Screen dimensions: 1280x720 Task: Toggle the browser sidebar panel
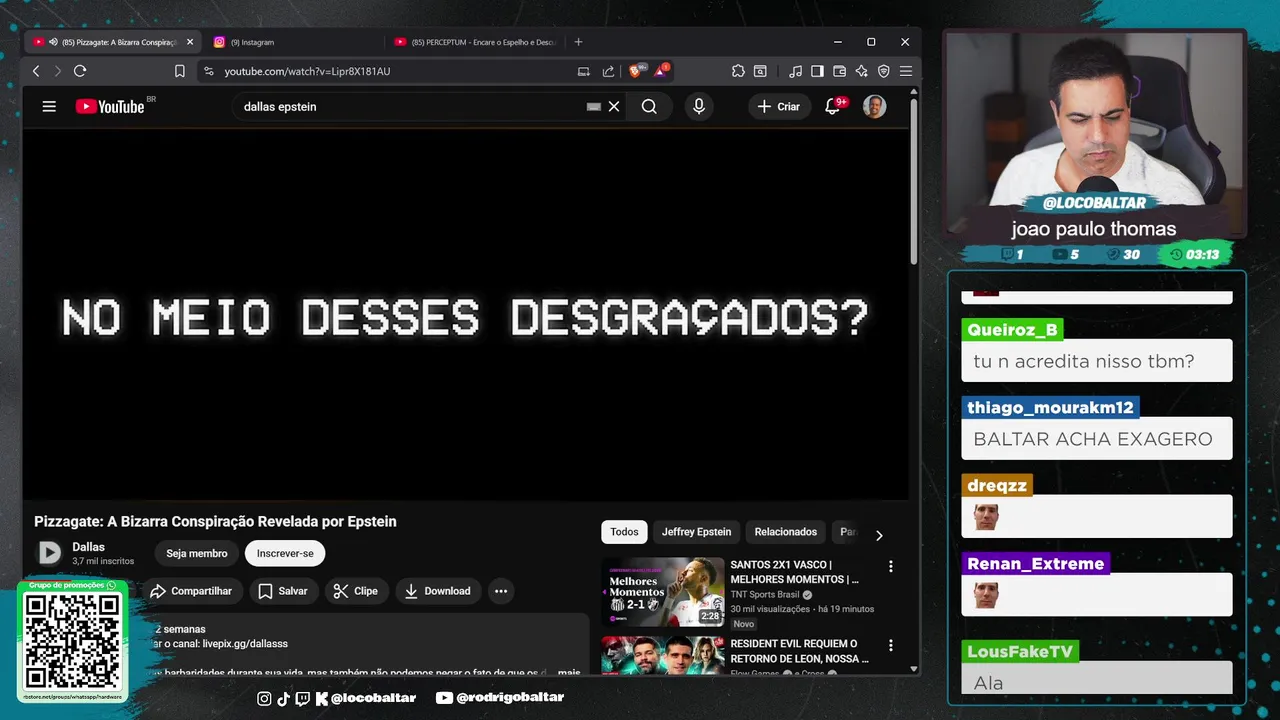click(817, 71)
